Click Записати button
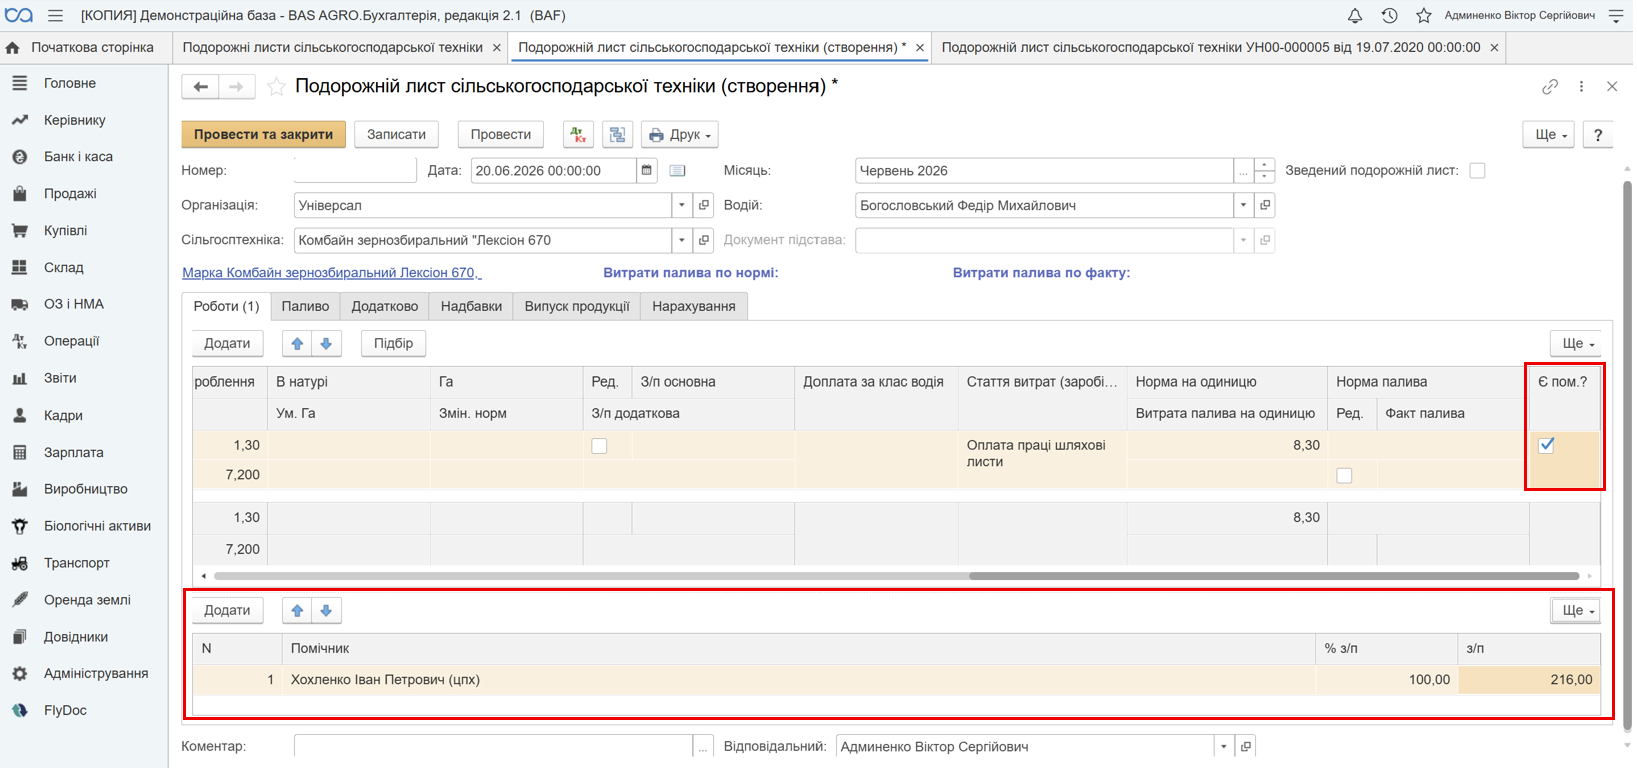The width and height of the screenshot is (1637, 768). click(396, 134)
